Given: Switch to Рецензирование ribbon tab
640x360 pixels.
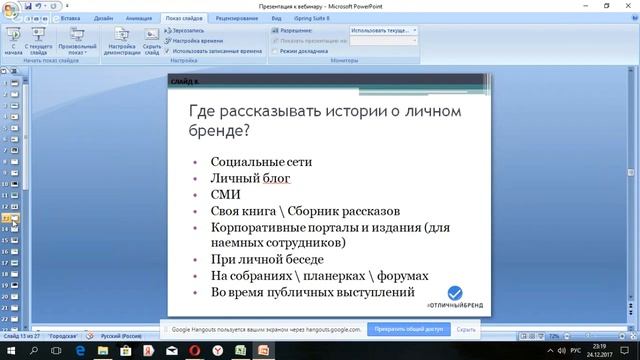Looking at the screenshot, I should click(237, 18).
